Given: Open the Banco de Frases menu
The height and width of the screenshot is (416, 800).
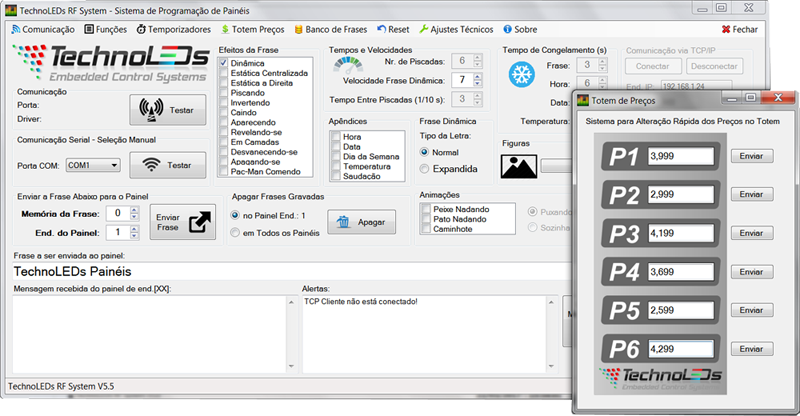Looking at the screenshot, I should coord(331,30).
